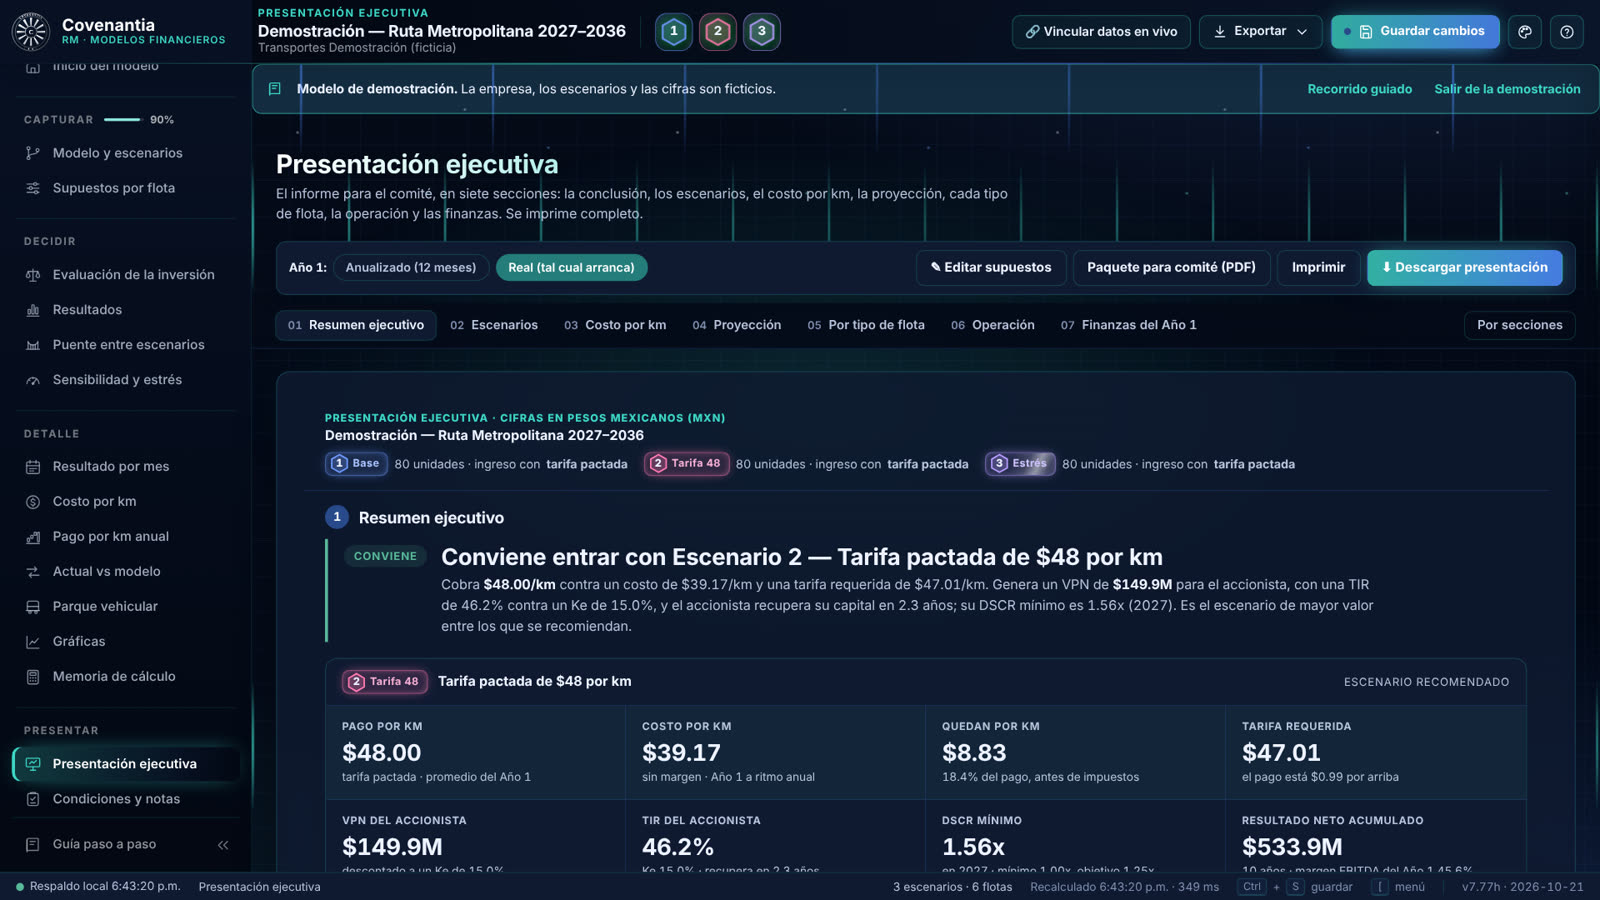1600x900 pixels.
Task: Click the Parque vehicular bus icon
Action: click(33, 607)
